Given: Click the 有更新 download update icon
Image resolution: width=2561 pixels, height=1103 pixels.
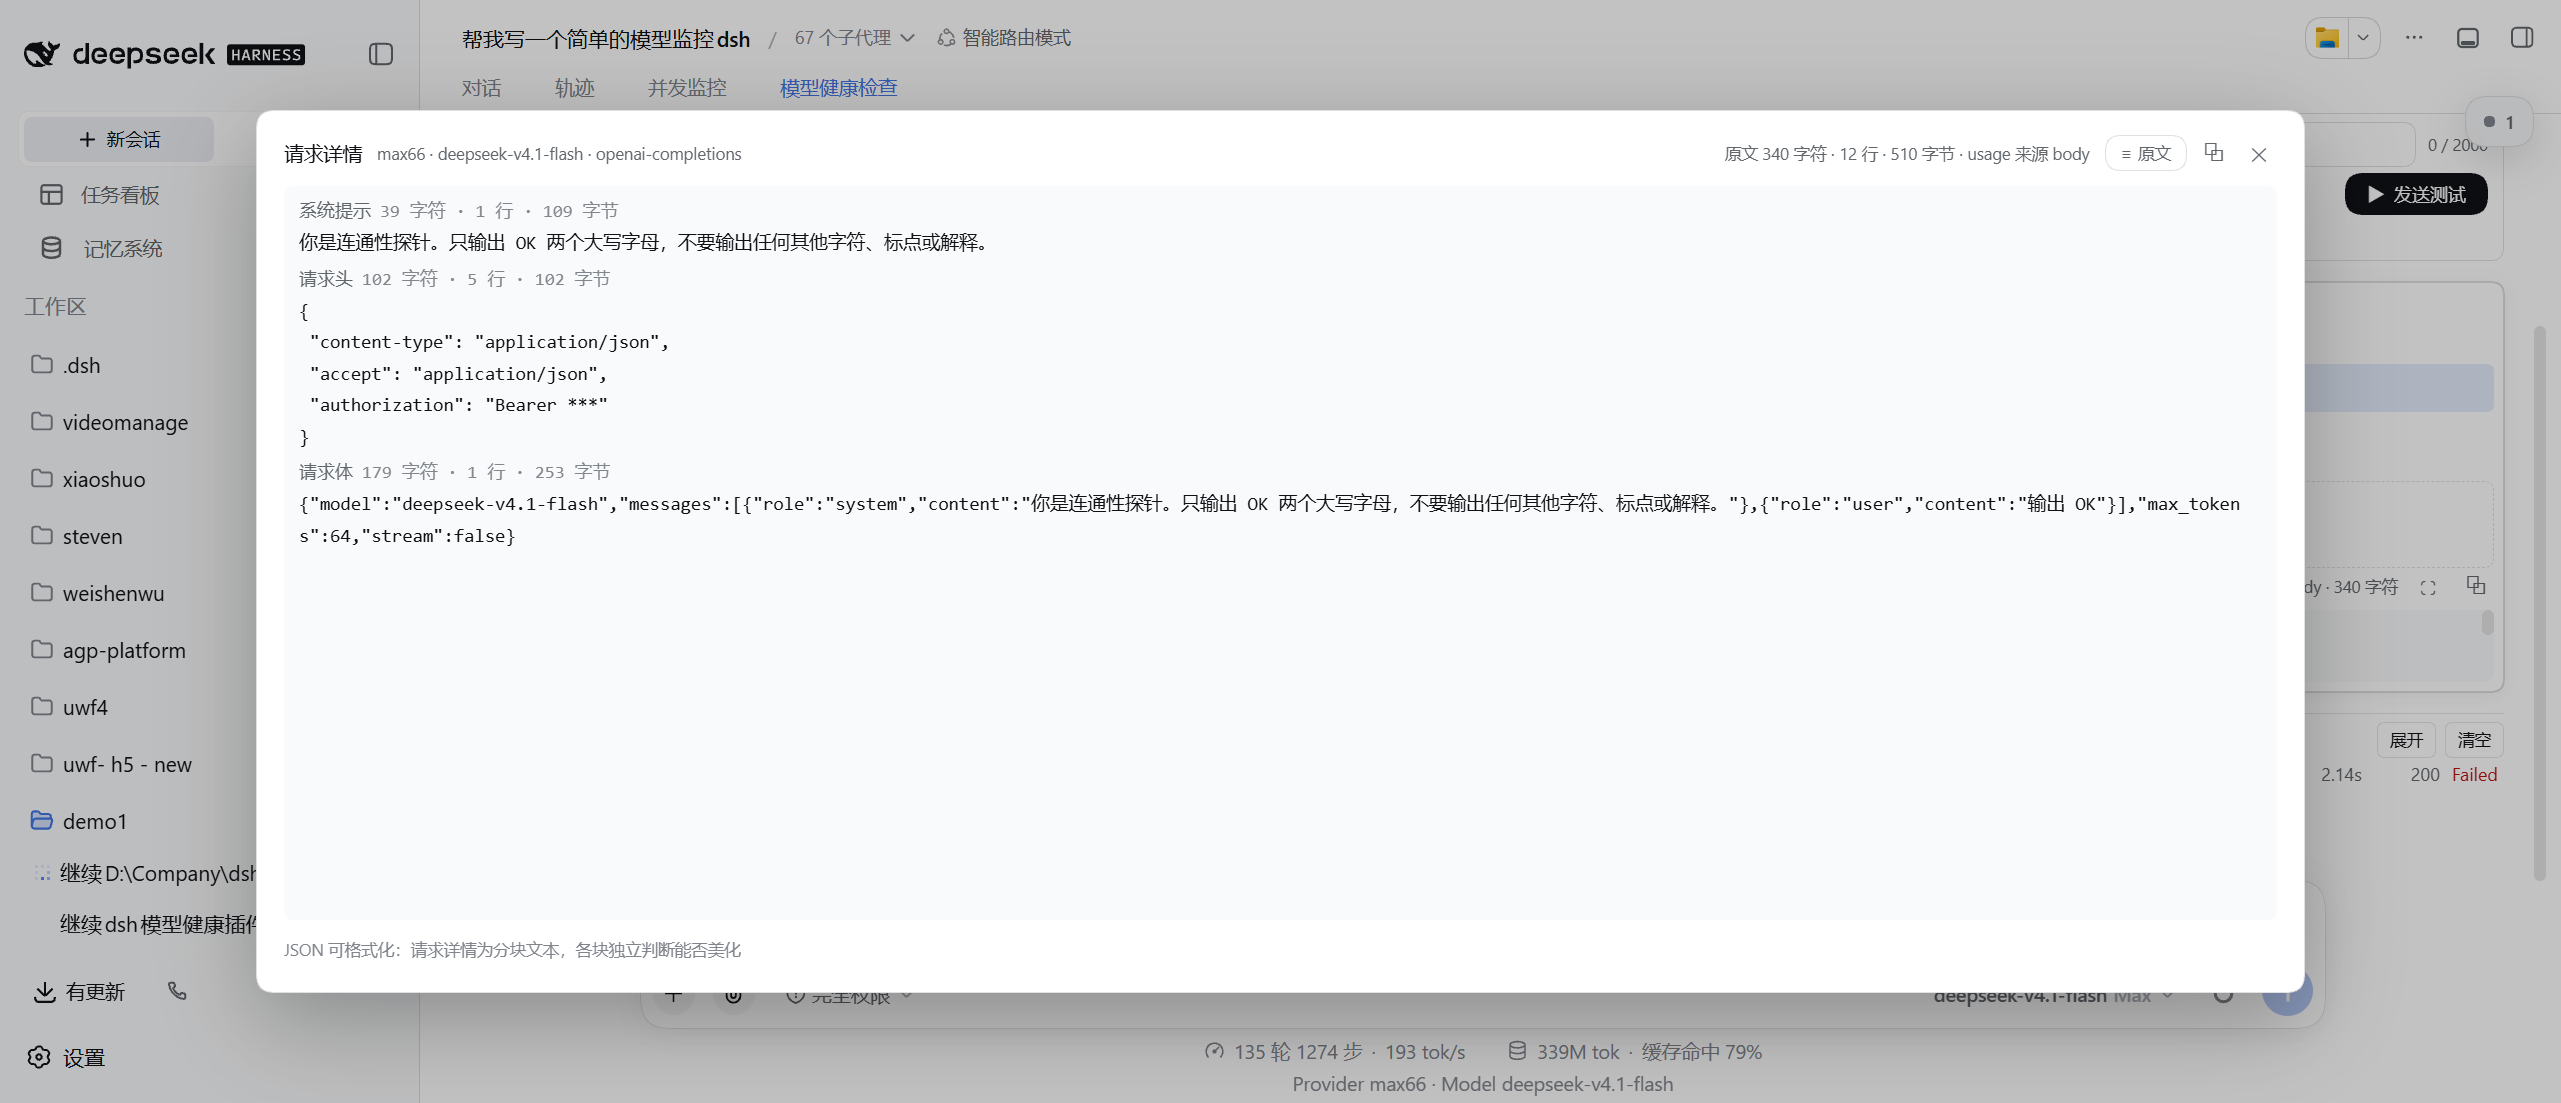Looking at the screenshot, I should tap(44, 992).
